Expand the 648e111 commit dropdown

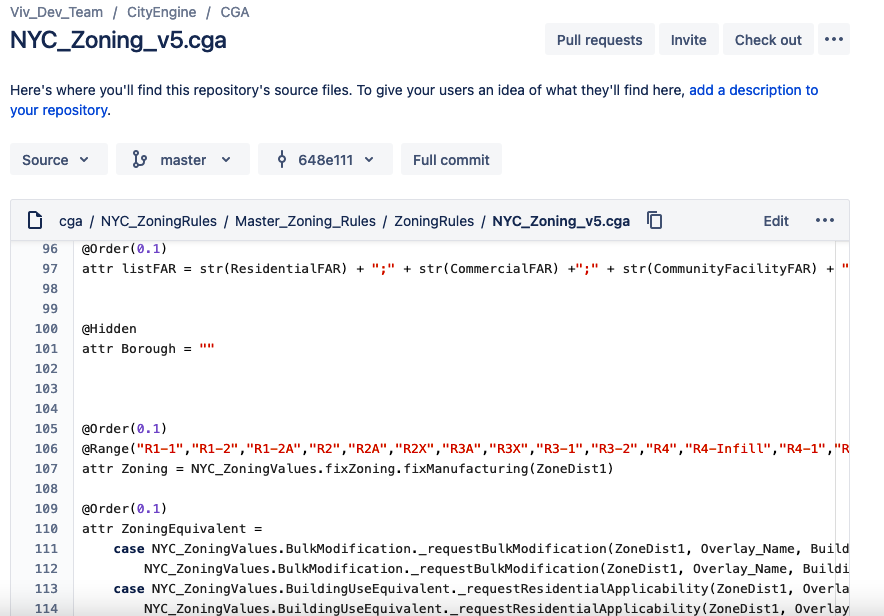(325, 159)
